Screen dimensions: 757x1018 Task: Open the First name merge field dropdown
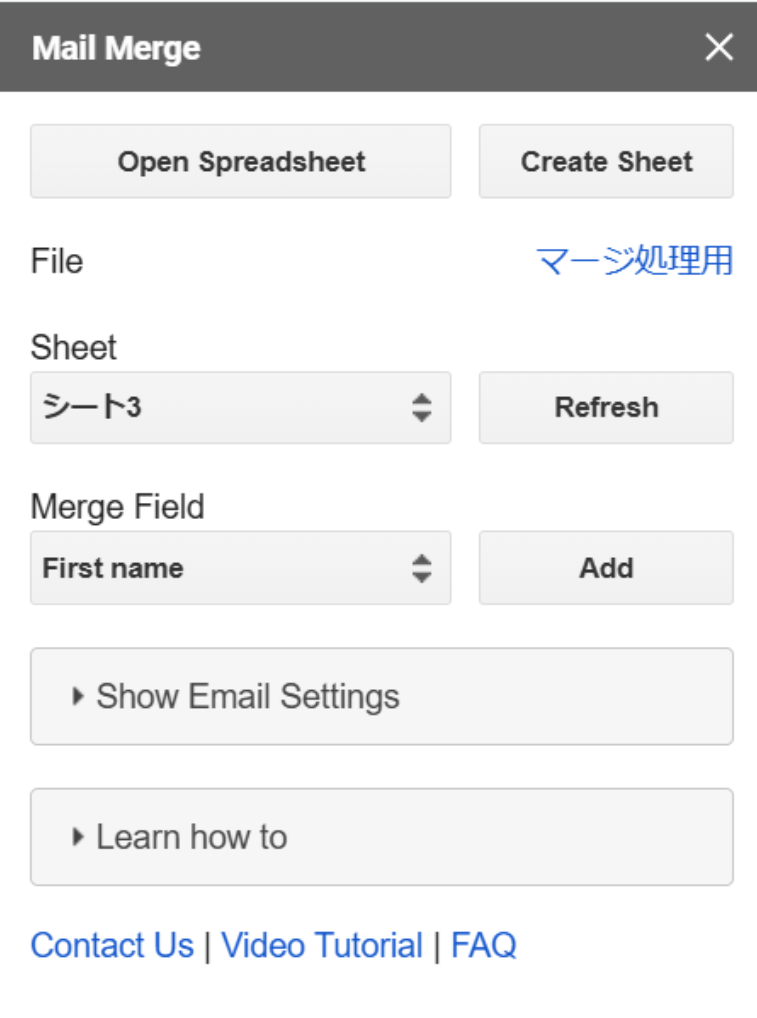(x=240, y=568)
